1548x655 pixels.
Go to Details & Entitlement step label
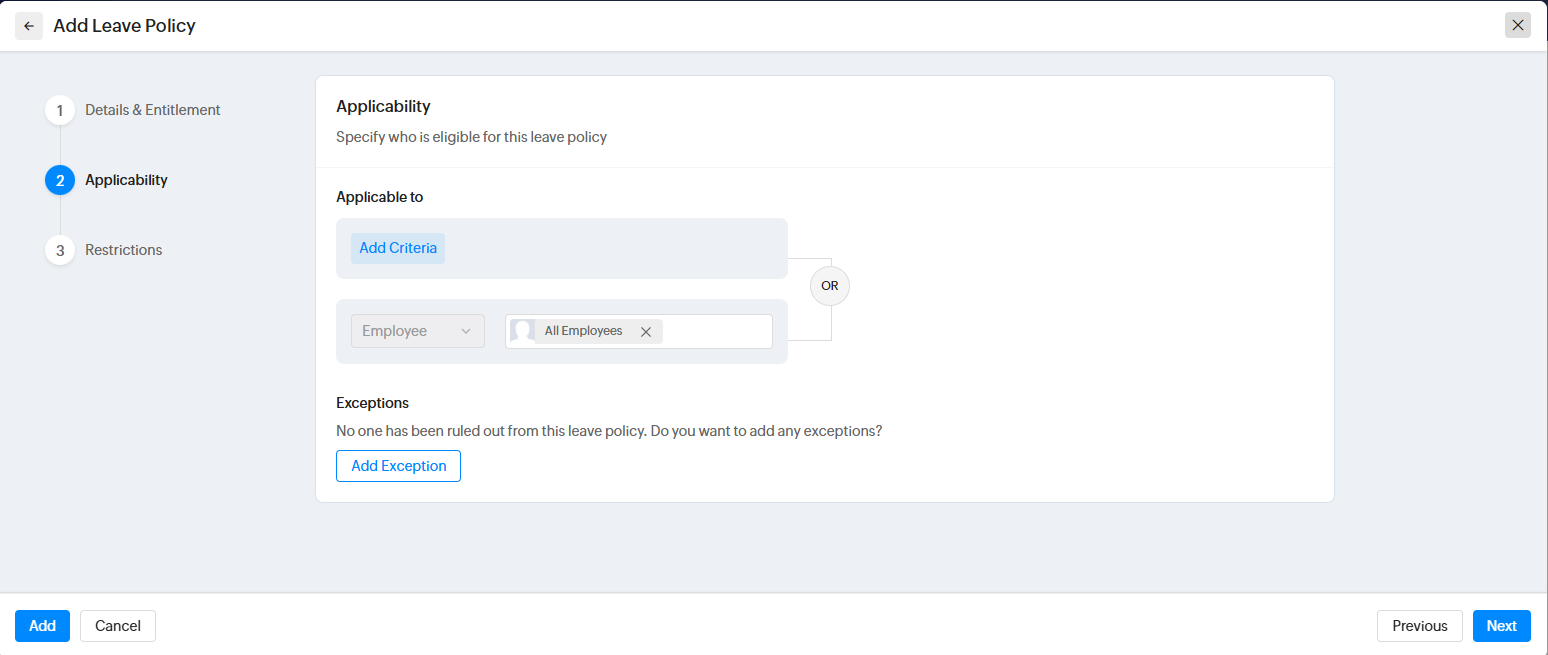click(152, 110)
